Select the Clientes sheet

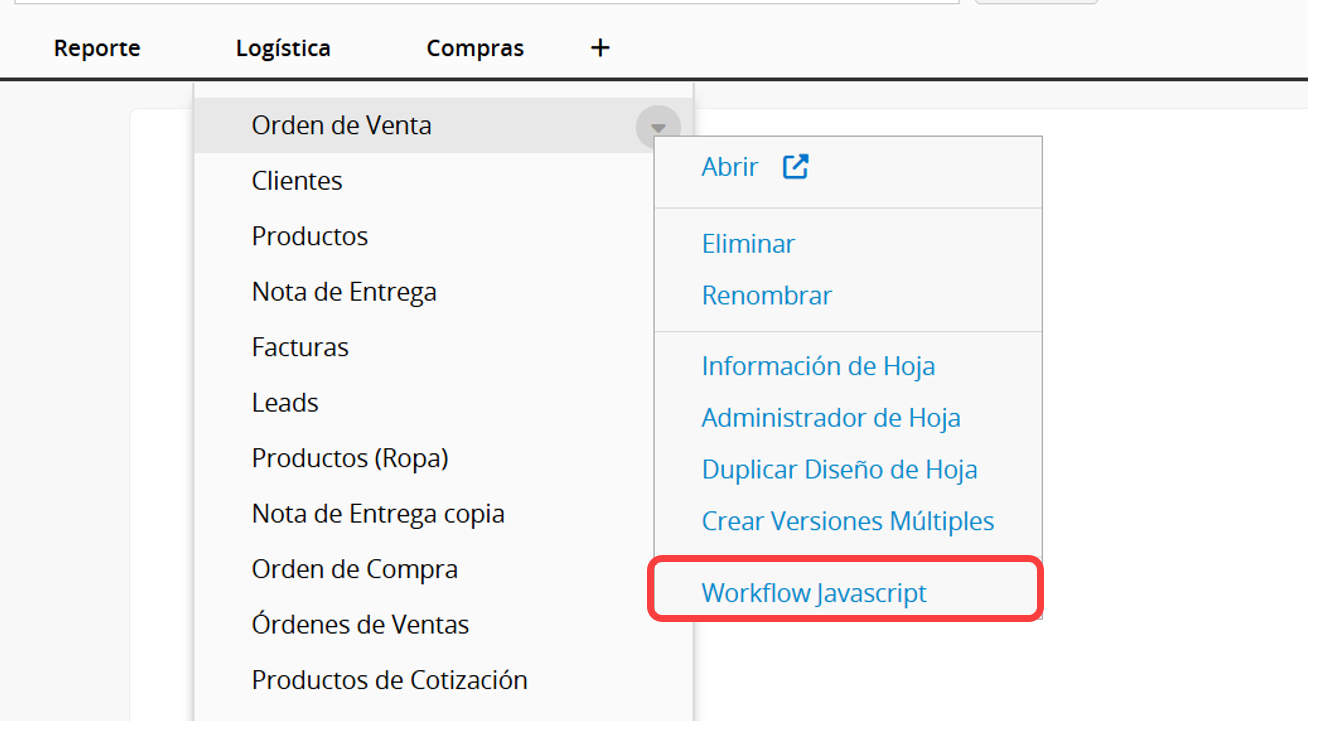click(x=297, y=181)
